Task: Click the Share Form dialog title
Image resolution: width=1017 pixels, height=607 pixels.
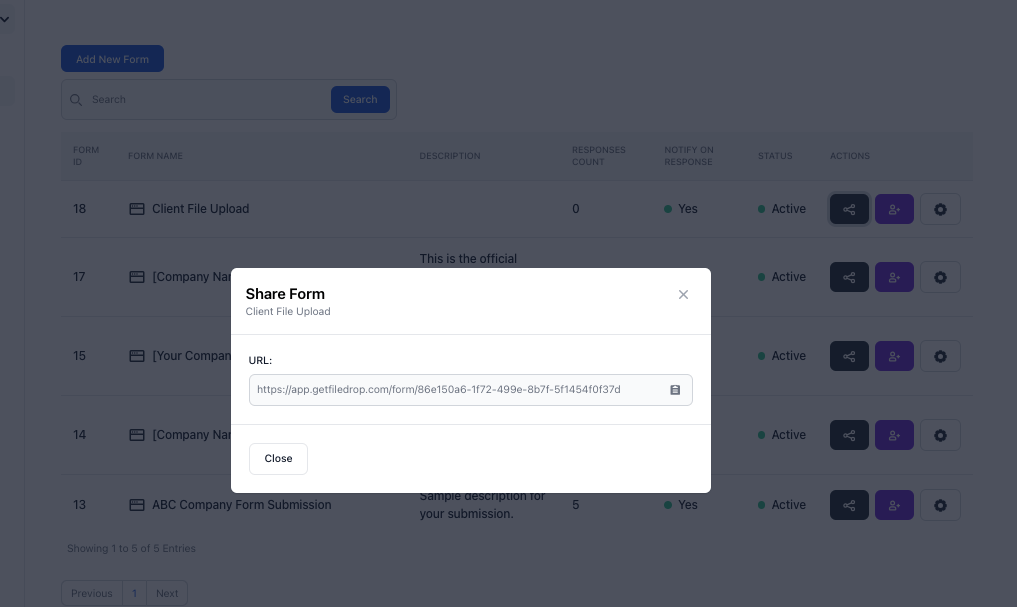Action: [285, 294]
